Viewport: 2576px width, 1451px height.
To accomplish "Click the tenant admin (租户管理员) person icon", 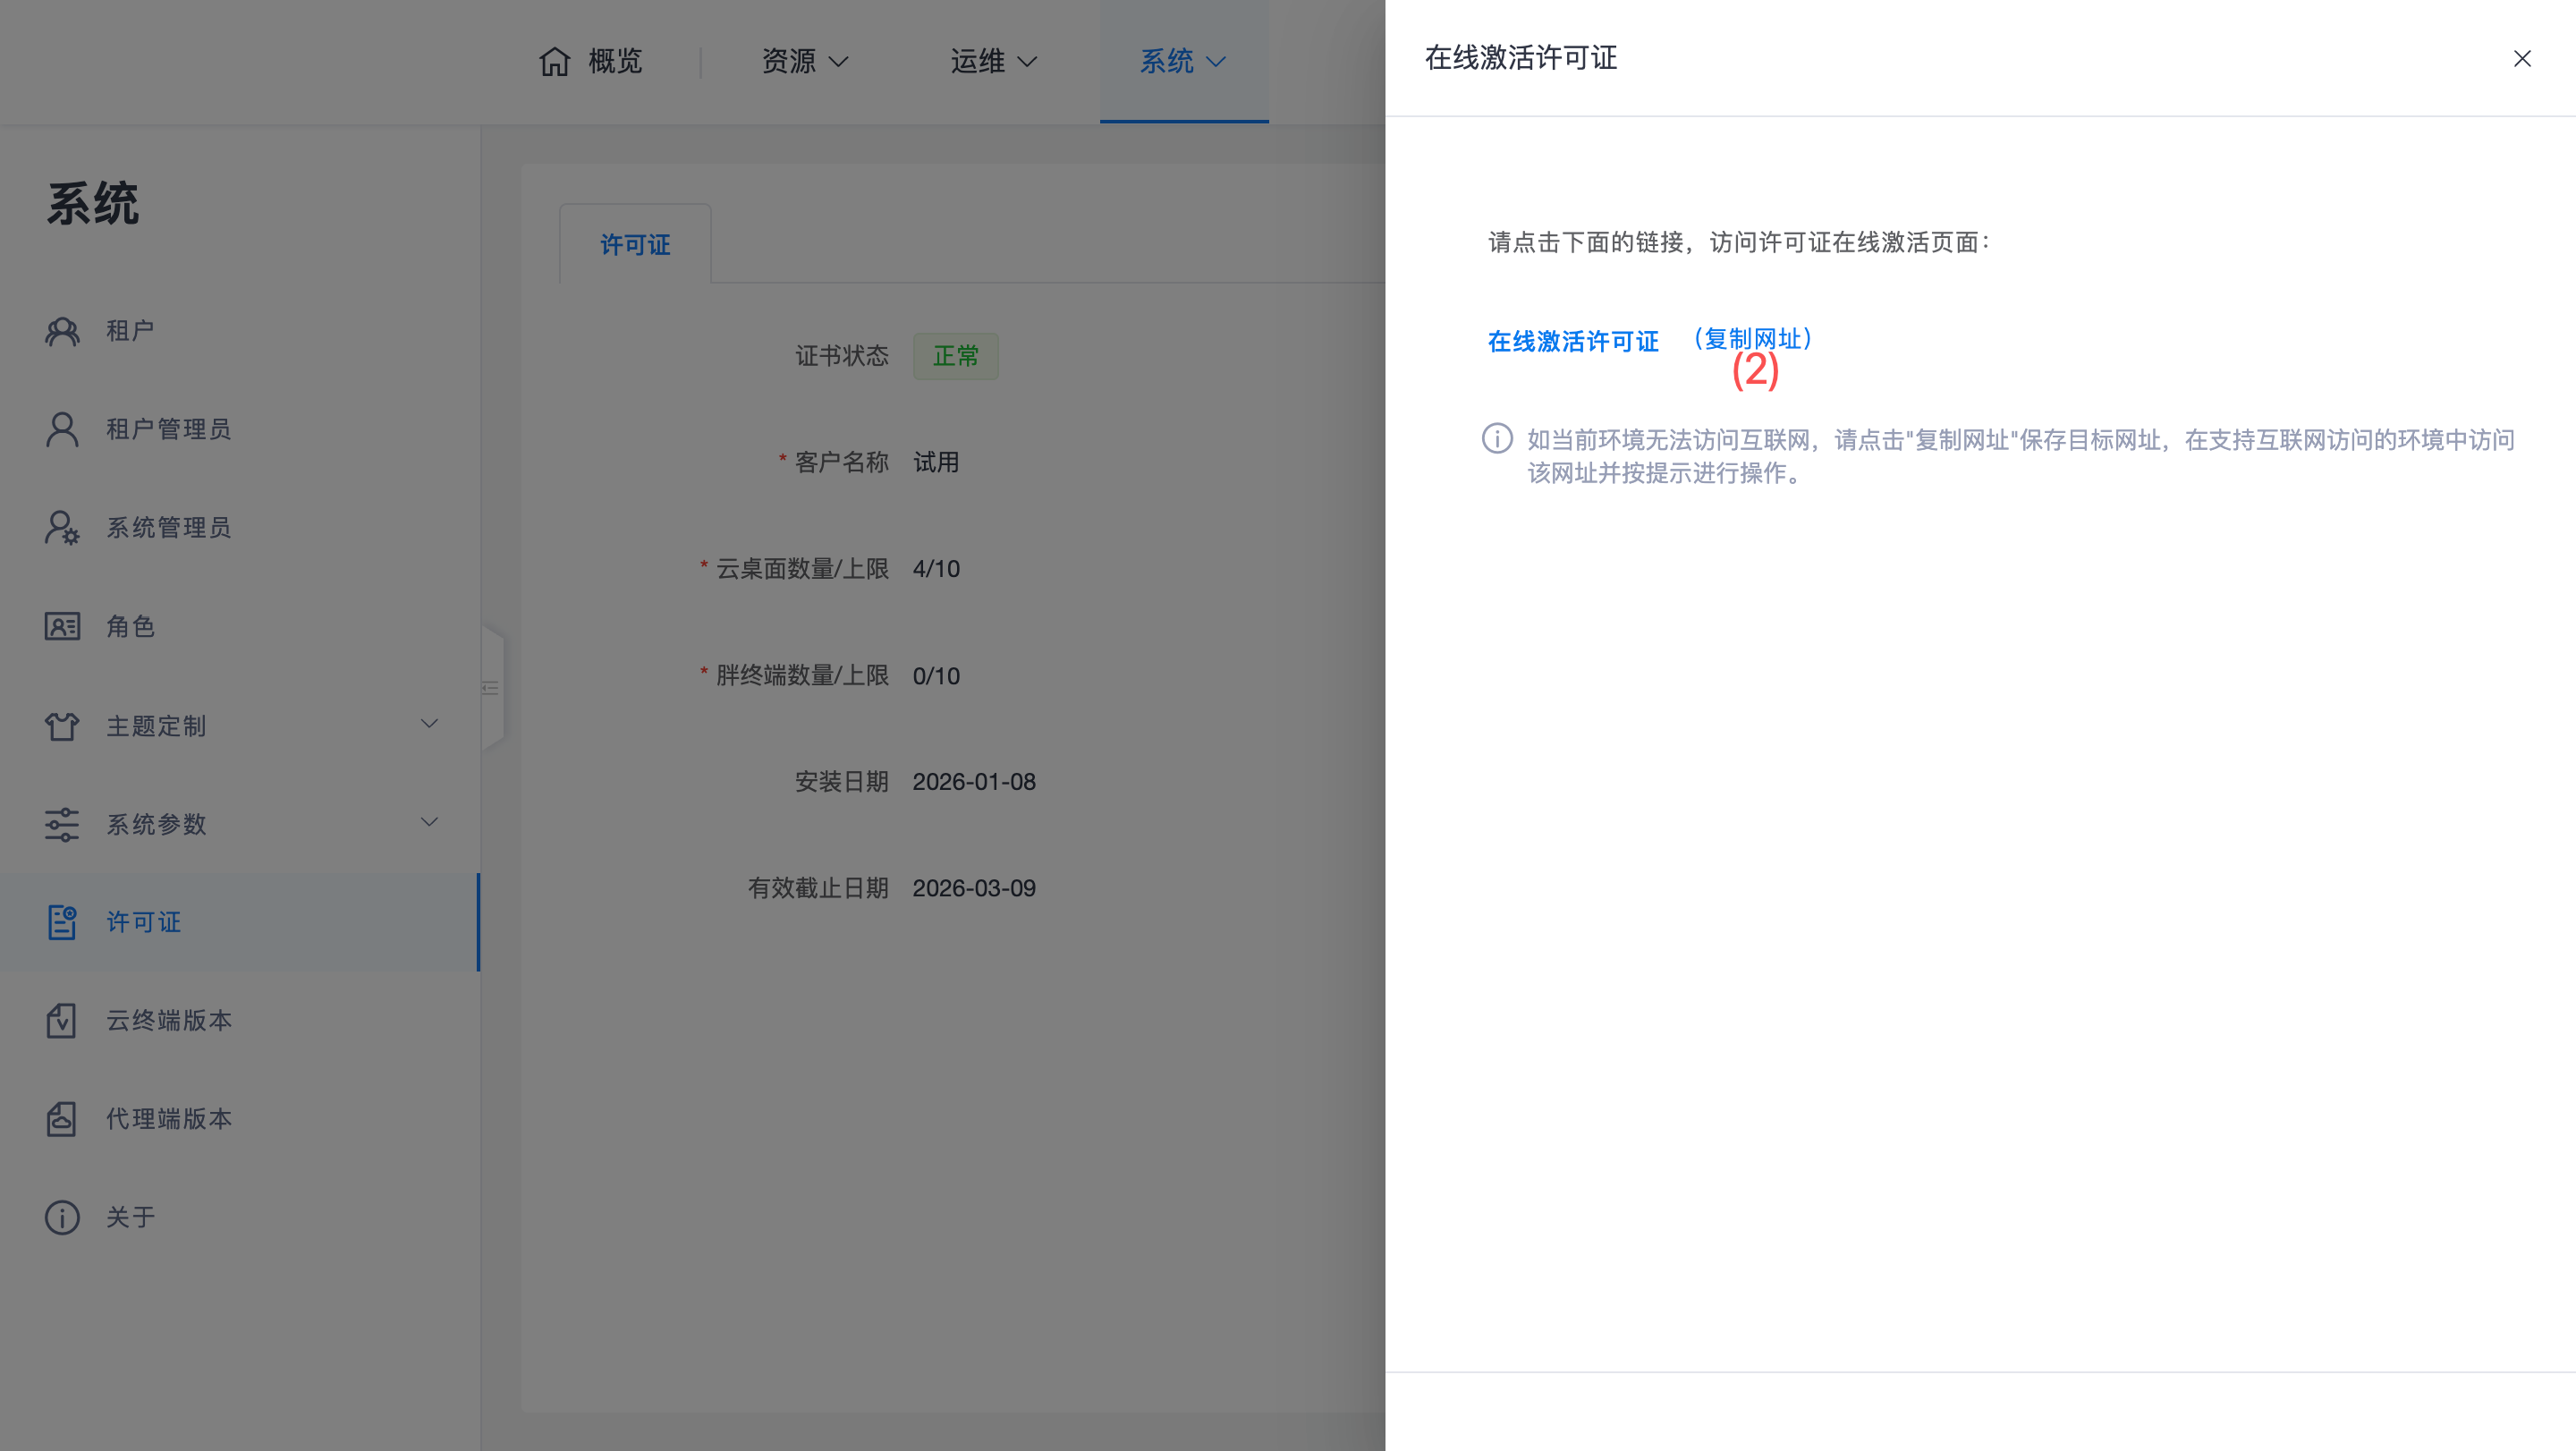I will pos(62,429).
